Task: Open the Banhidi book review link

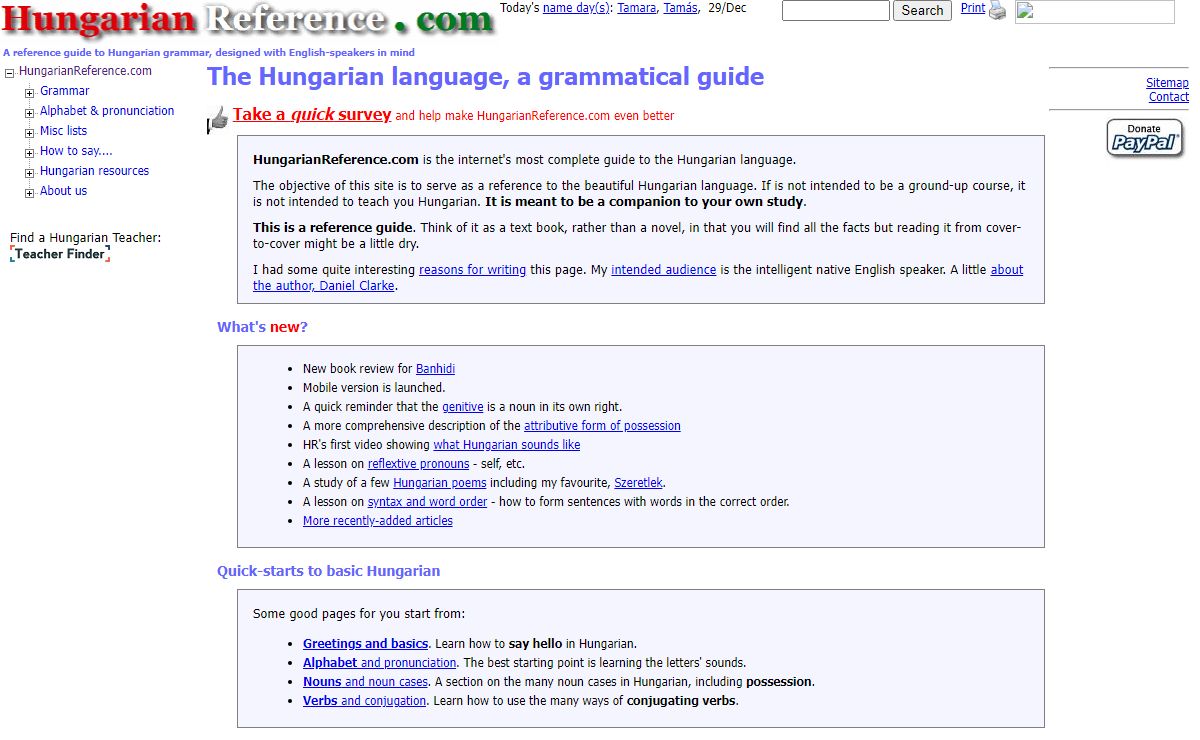Action: (x=435, y=369)
